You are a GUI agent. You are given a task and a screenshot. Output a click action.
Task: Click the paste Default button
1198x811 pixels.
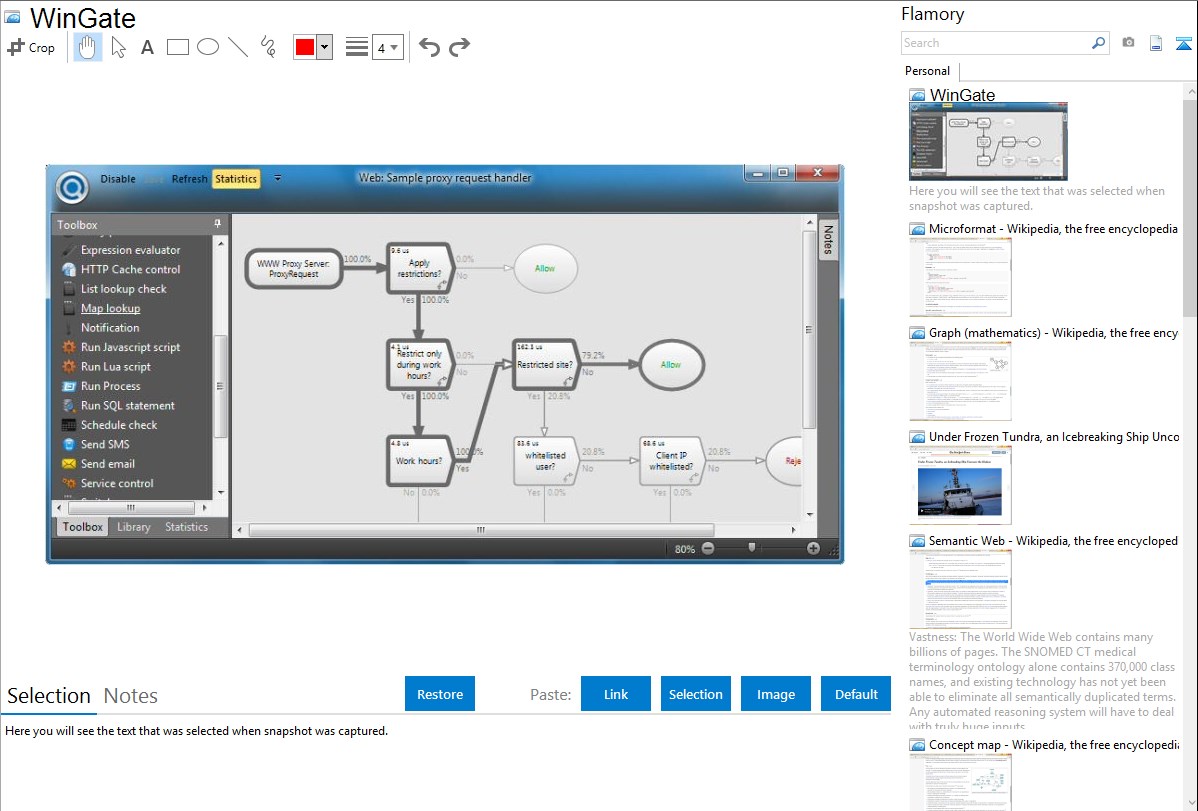click(x=856, y=694)
